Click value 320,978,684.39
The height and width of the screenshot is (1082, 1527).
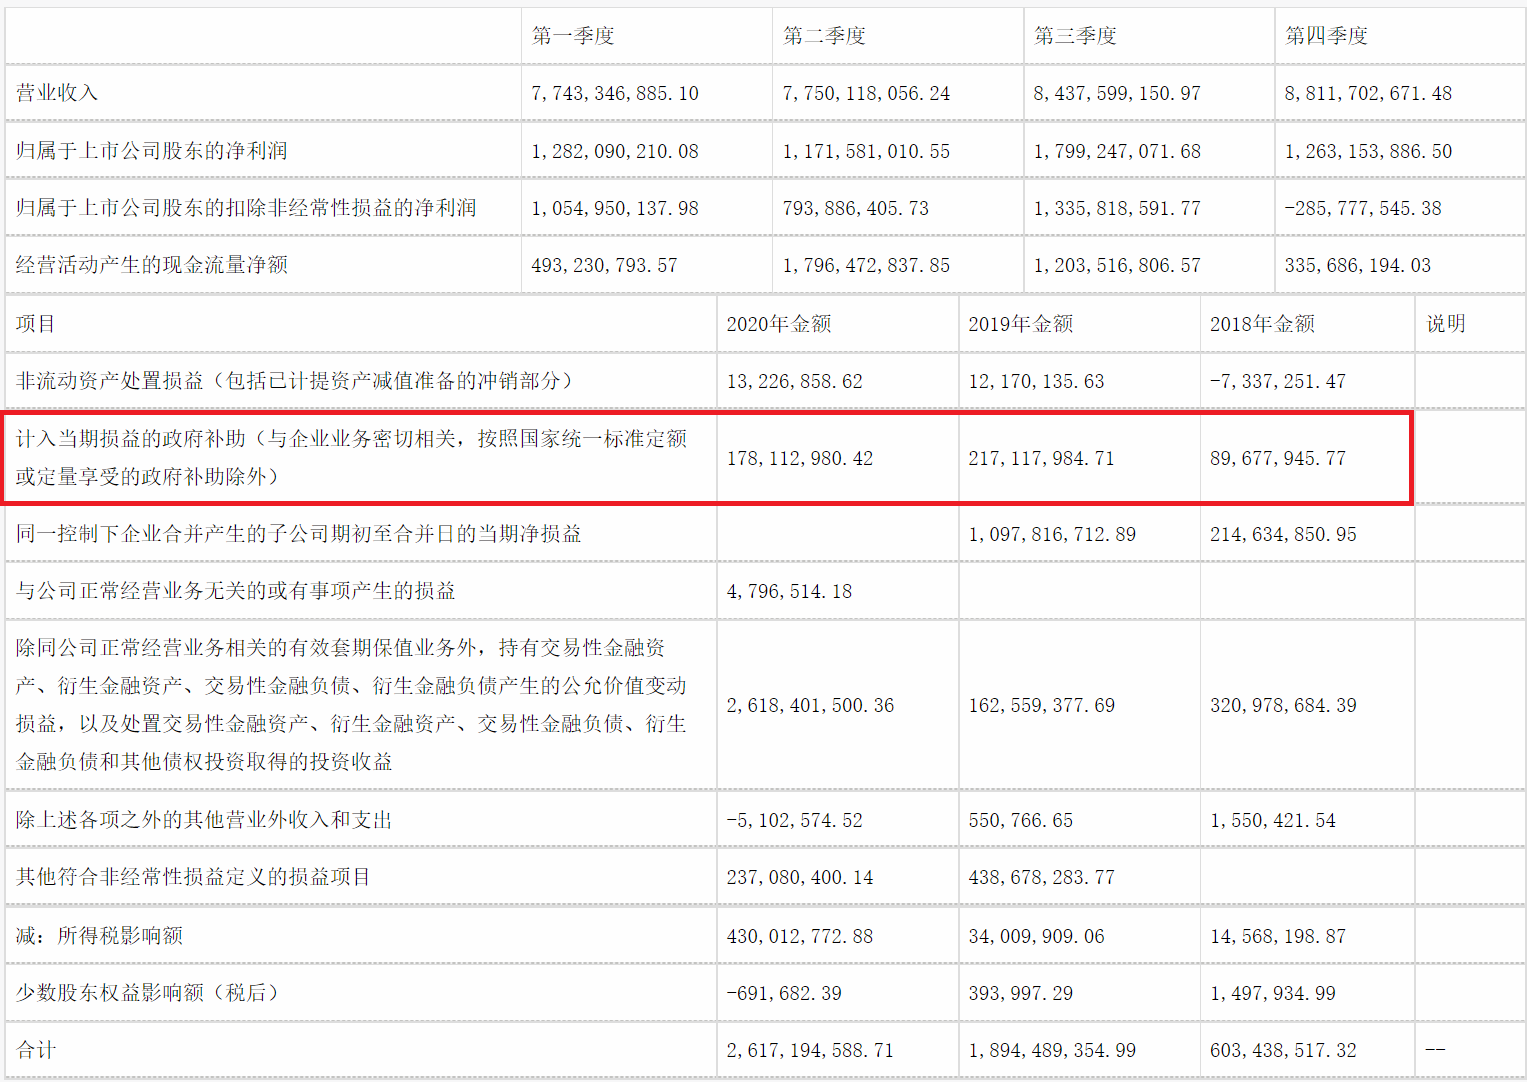click(1284, 705)
